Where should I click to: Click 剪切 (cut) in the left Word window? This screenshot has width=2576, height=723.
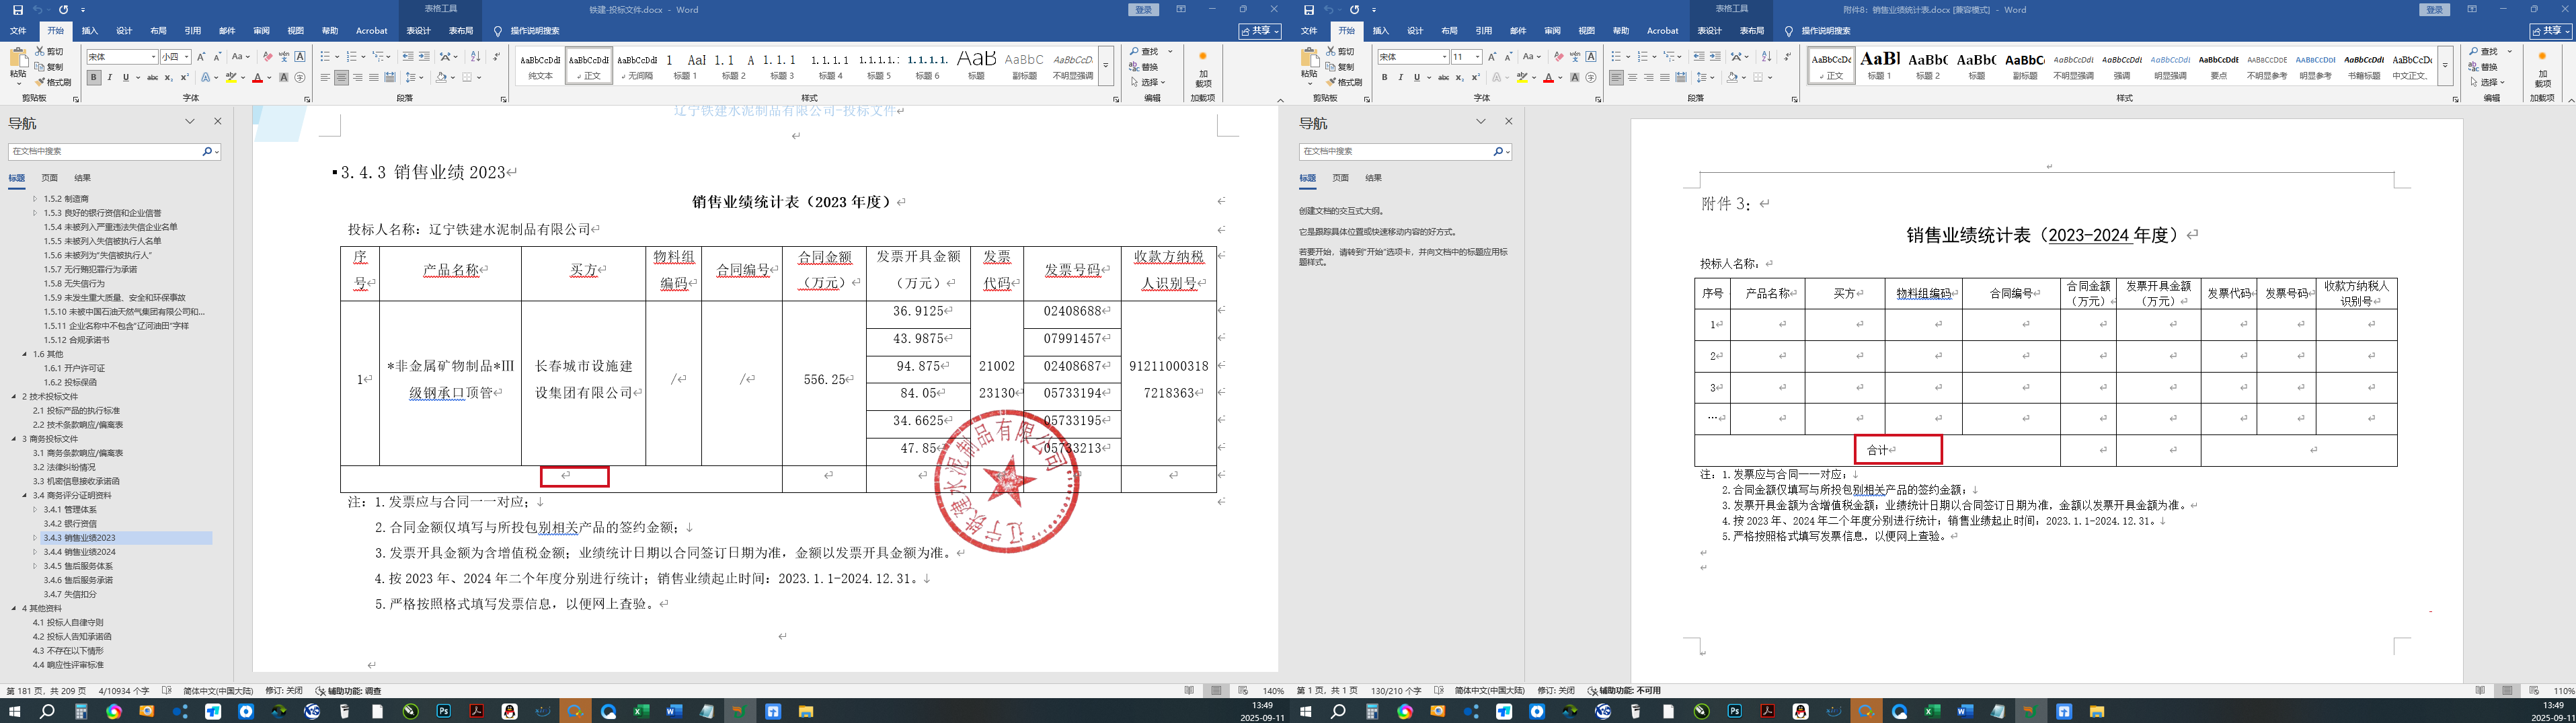pos(49,51)
